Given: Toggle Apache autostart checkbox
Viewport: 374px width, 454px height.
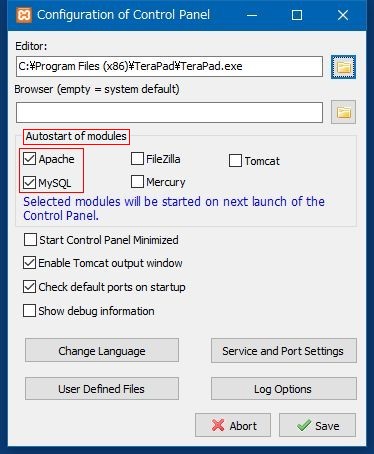Looking at the screenshot, I should (x=29, y=159).
